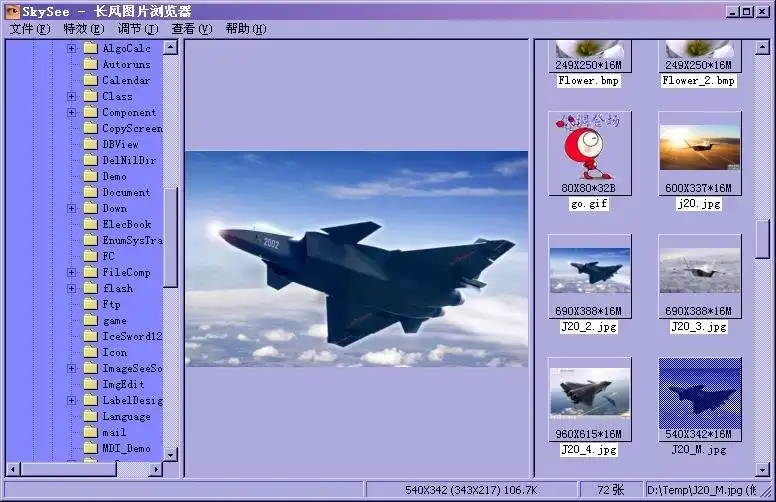Click the Autoruns folder icon
The width and height of the screenshot is (776, 502).
tap(91, 64)
